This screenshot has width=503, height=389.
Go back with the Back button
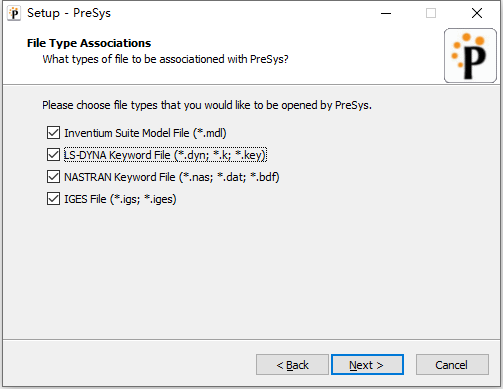[x=292, y=365]
